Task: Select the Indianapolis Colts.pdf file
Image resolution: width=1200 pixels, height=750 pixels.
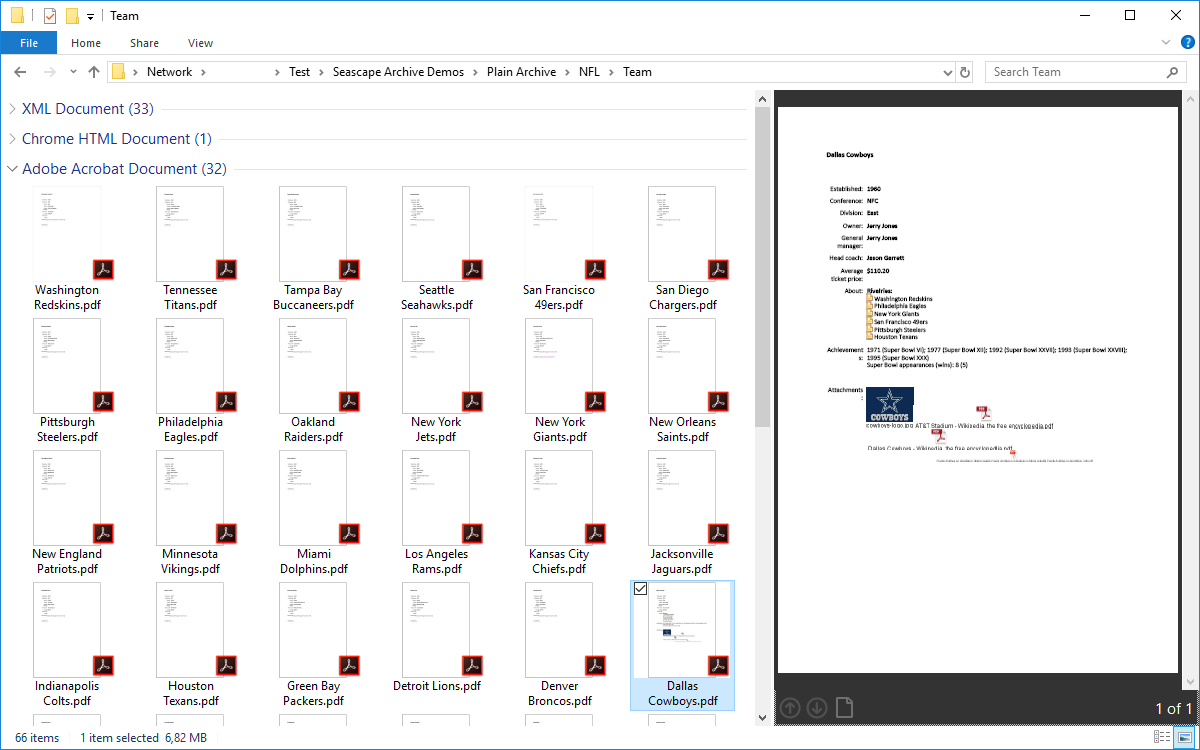Action: [x=67, y=644]
